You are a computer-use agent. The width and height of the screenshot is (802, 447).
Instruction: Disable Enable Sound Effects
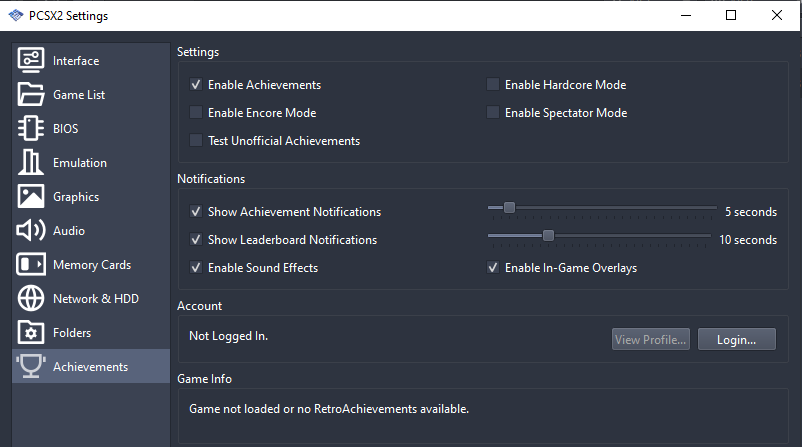point(196,267)
